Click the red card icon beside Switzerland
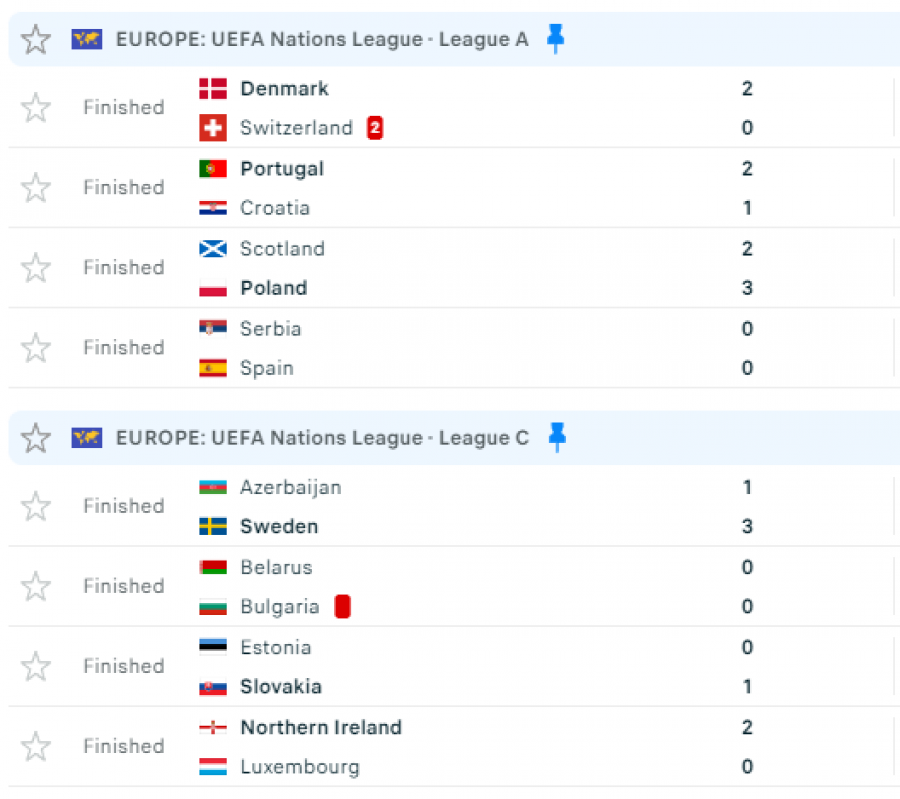The height and width of the screenshot is (799, 900). pyautogui.click(x=375, y=128)
